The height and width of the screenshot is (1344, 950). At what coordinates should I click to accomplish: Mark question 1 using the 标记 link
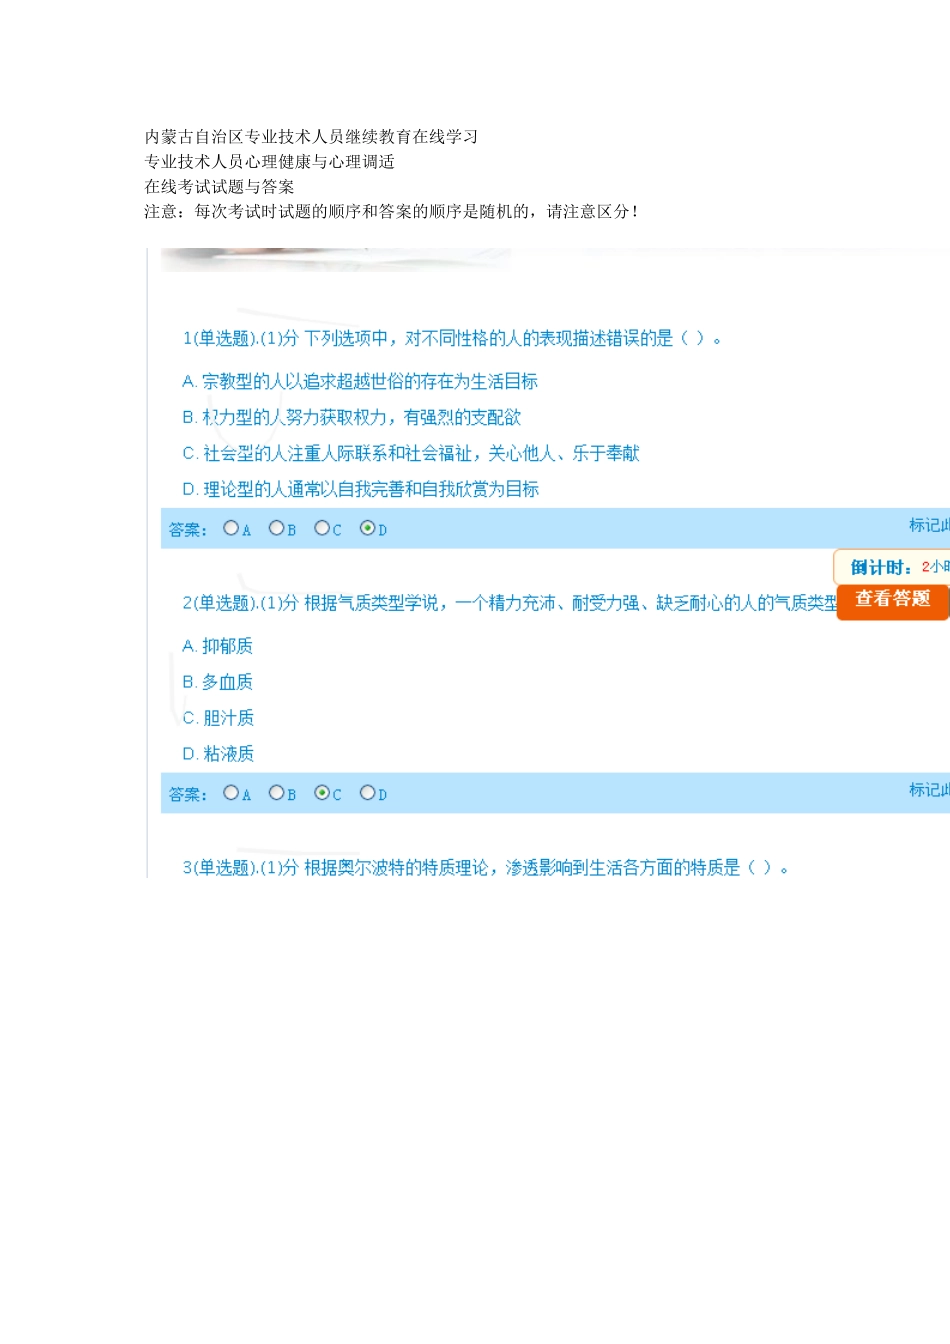point(928,525)
